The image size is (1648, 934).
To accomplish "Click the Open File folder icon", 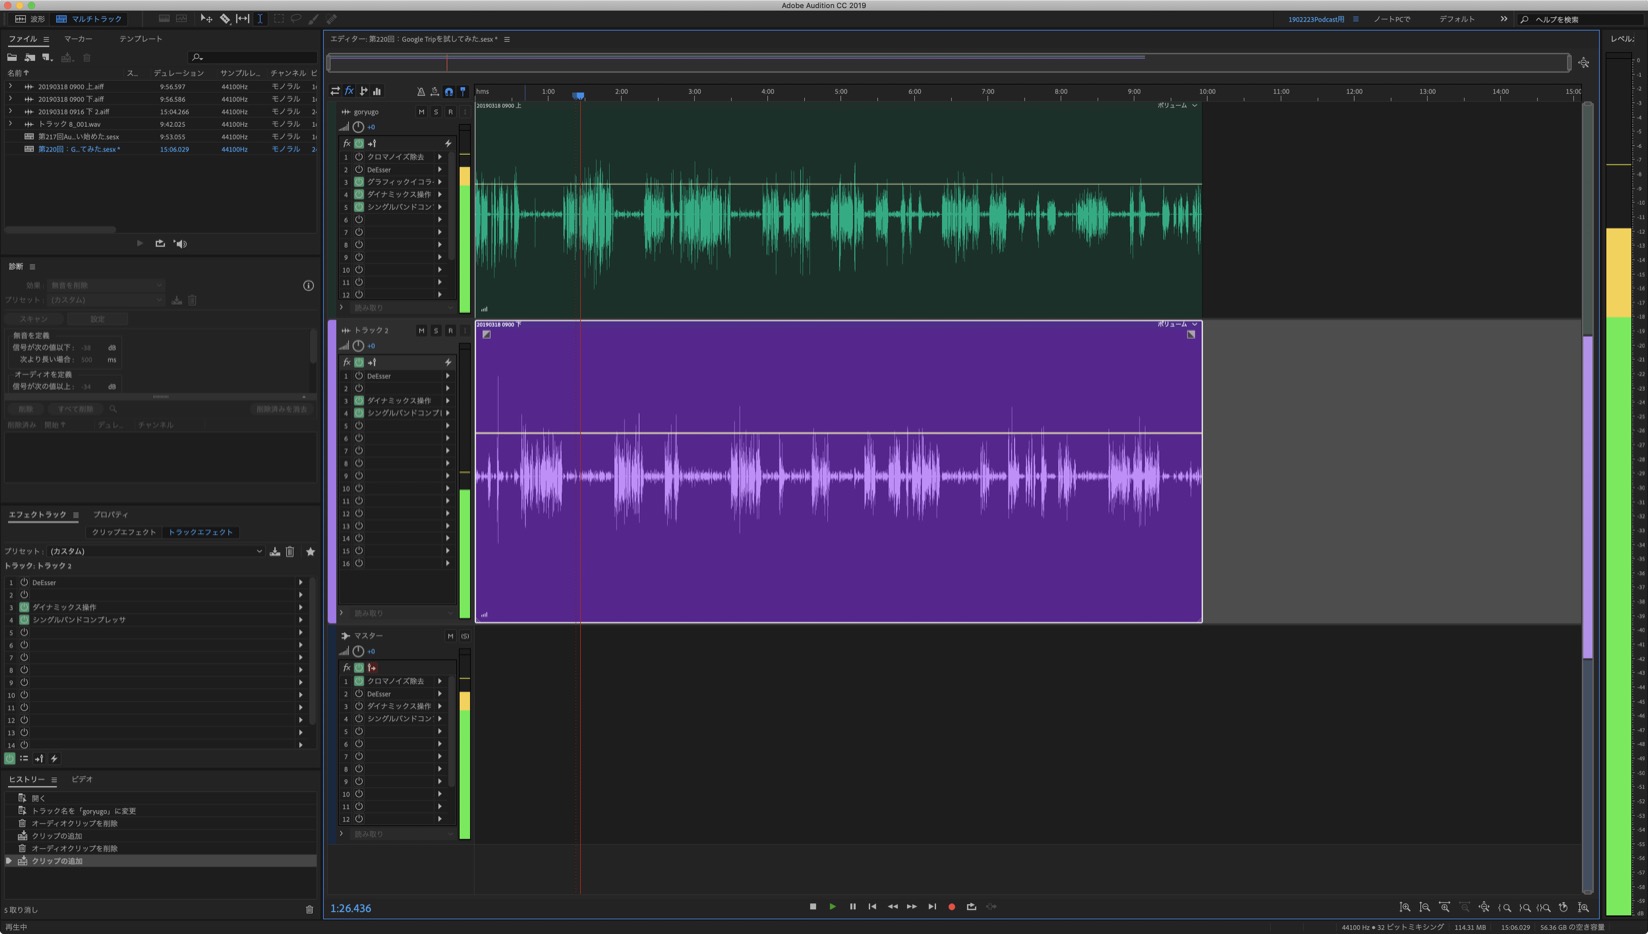I will 12,58.
